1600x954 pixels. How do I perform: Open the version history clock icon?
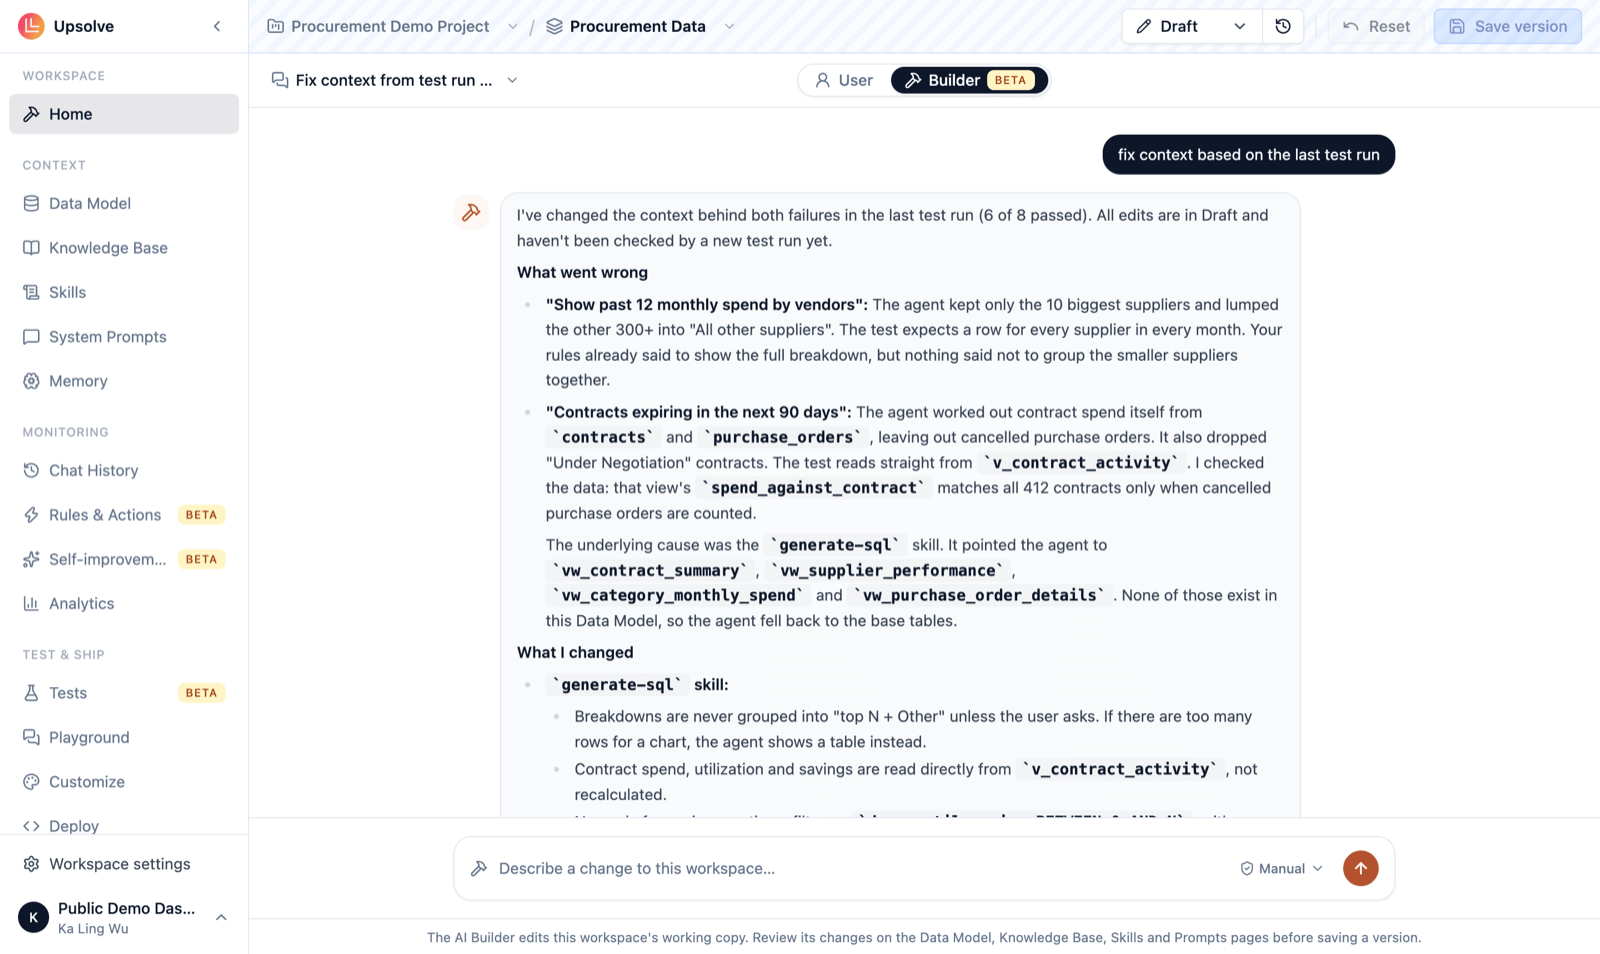1283,26
